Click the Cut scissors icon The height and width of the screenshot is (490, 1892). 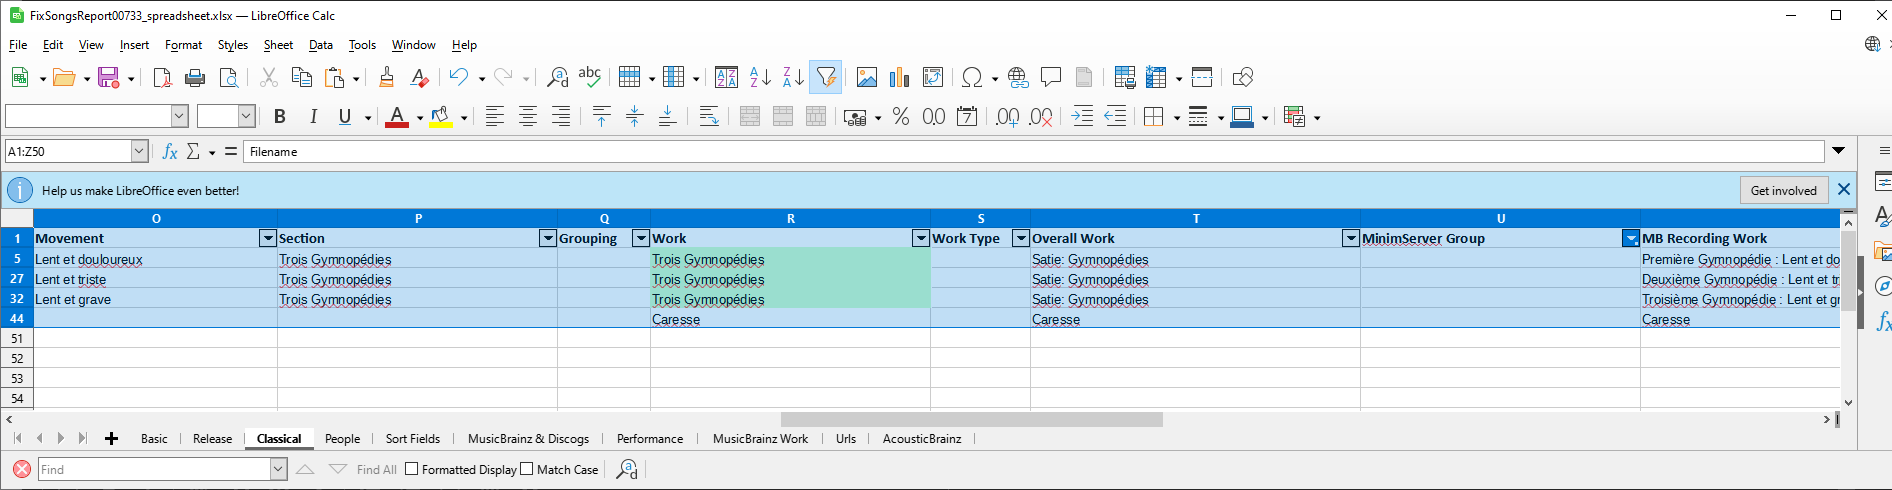(x=268, y=77)
